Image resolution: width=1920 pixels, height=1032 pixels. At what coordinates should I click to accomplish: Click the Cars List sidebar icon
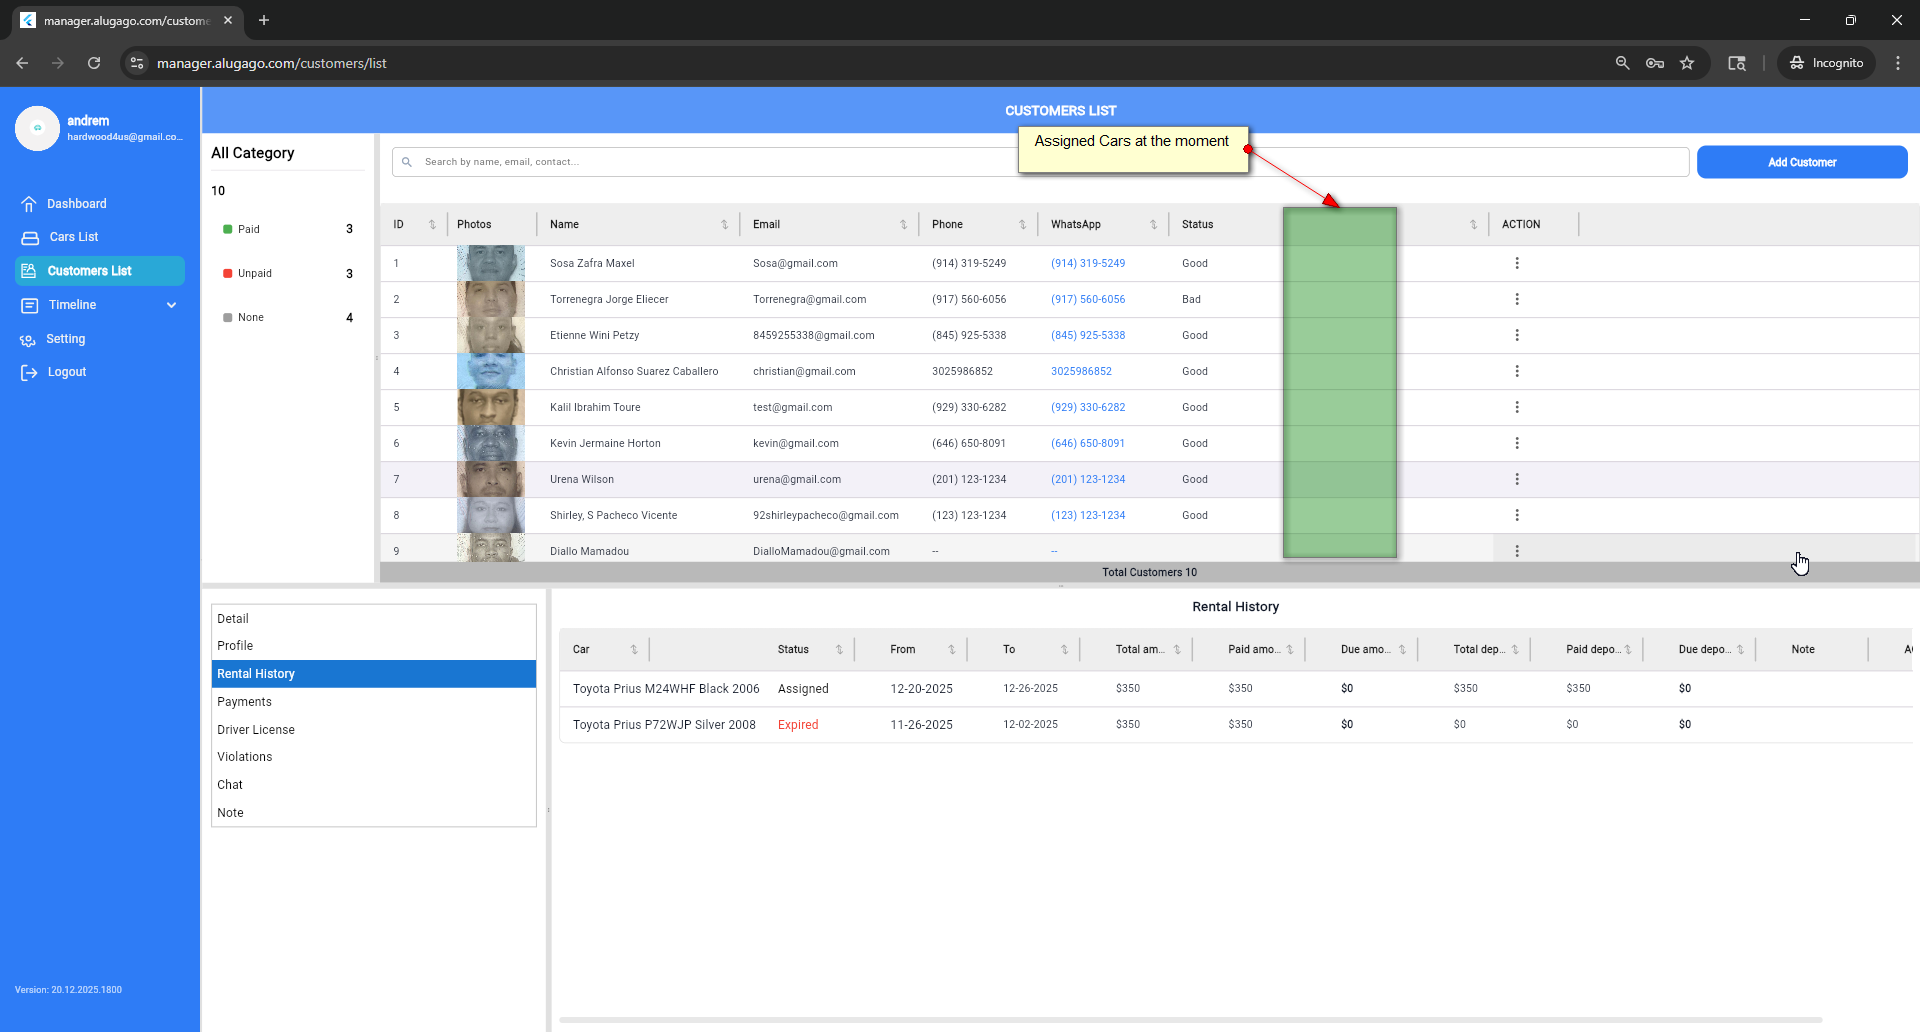pos(30,238)
